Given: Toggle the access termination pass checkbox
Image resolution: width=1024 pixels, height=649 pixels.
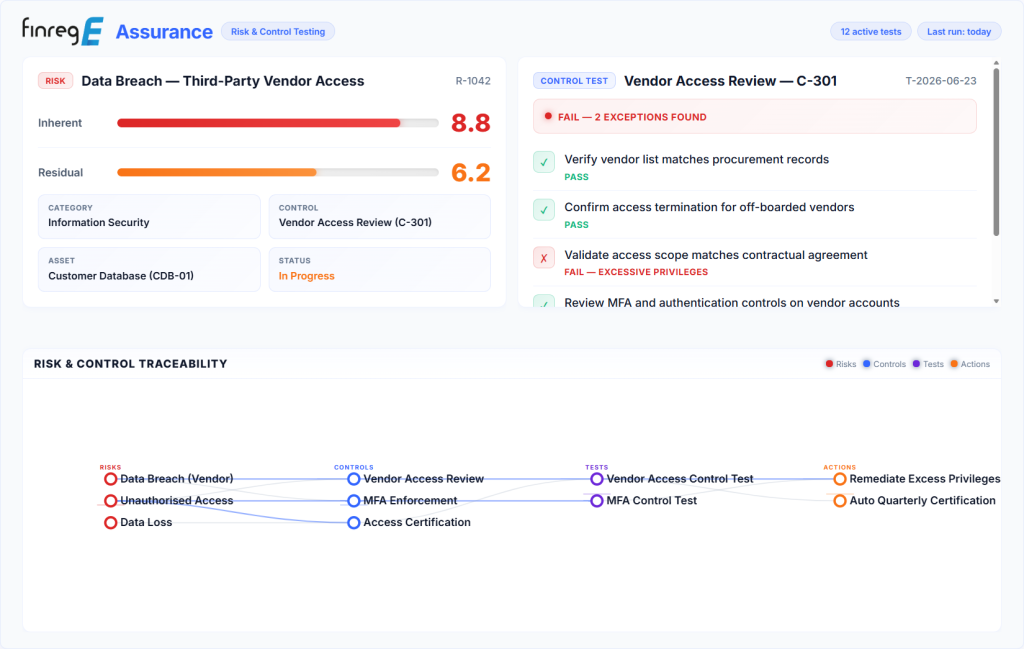Looking at the screenshot, I should (x=543, y=210).
